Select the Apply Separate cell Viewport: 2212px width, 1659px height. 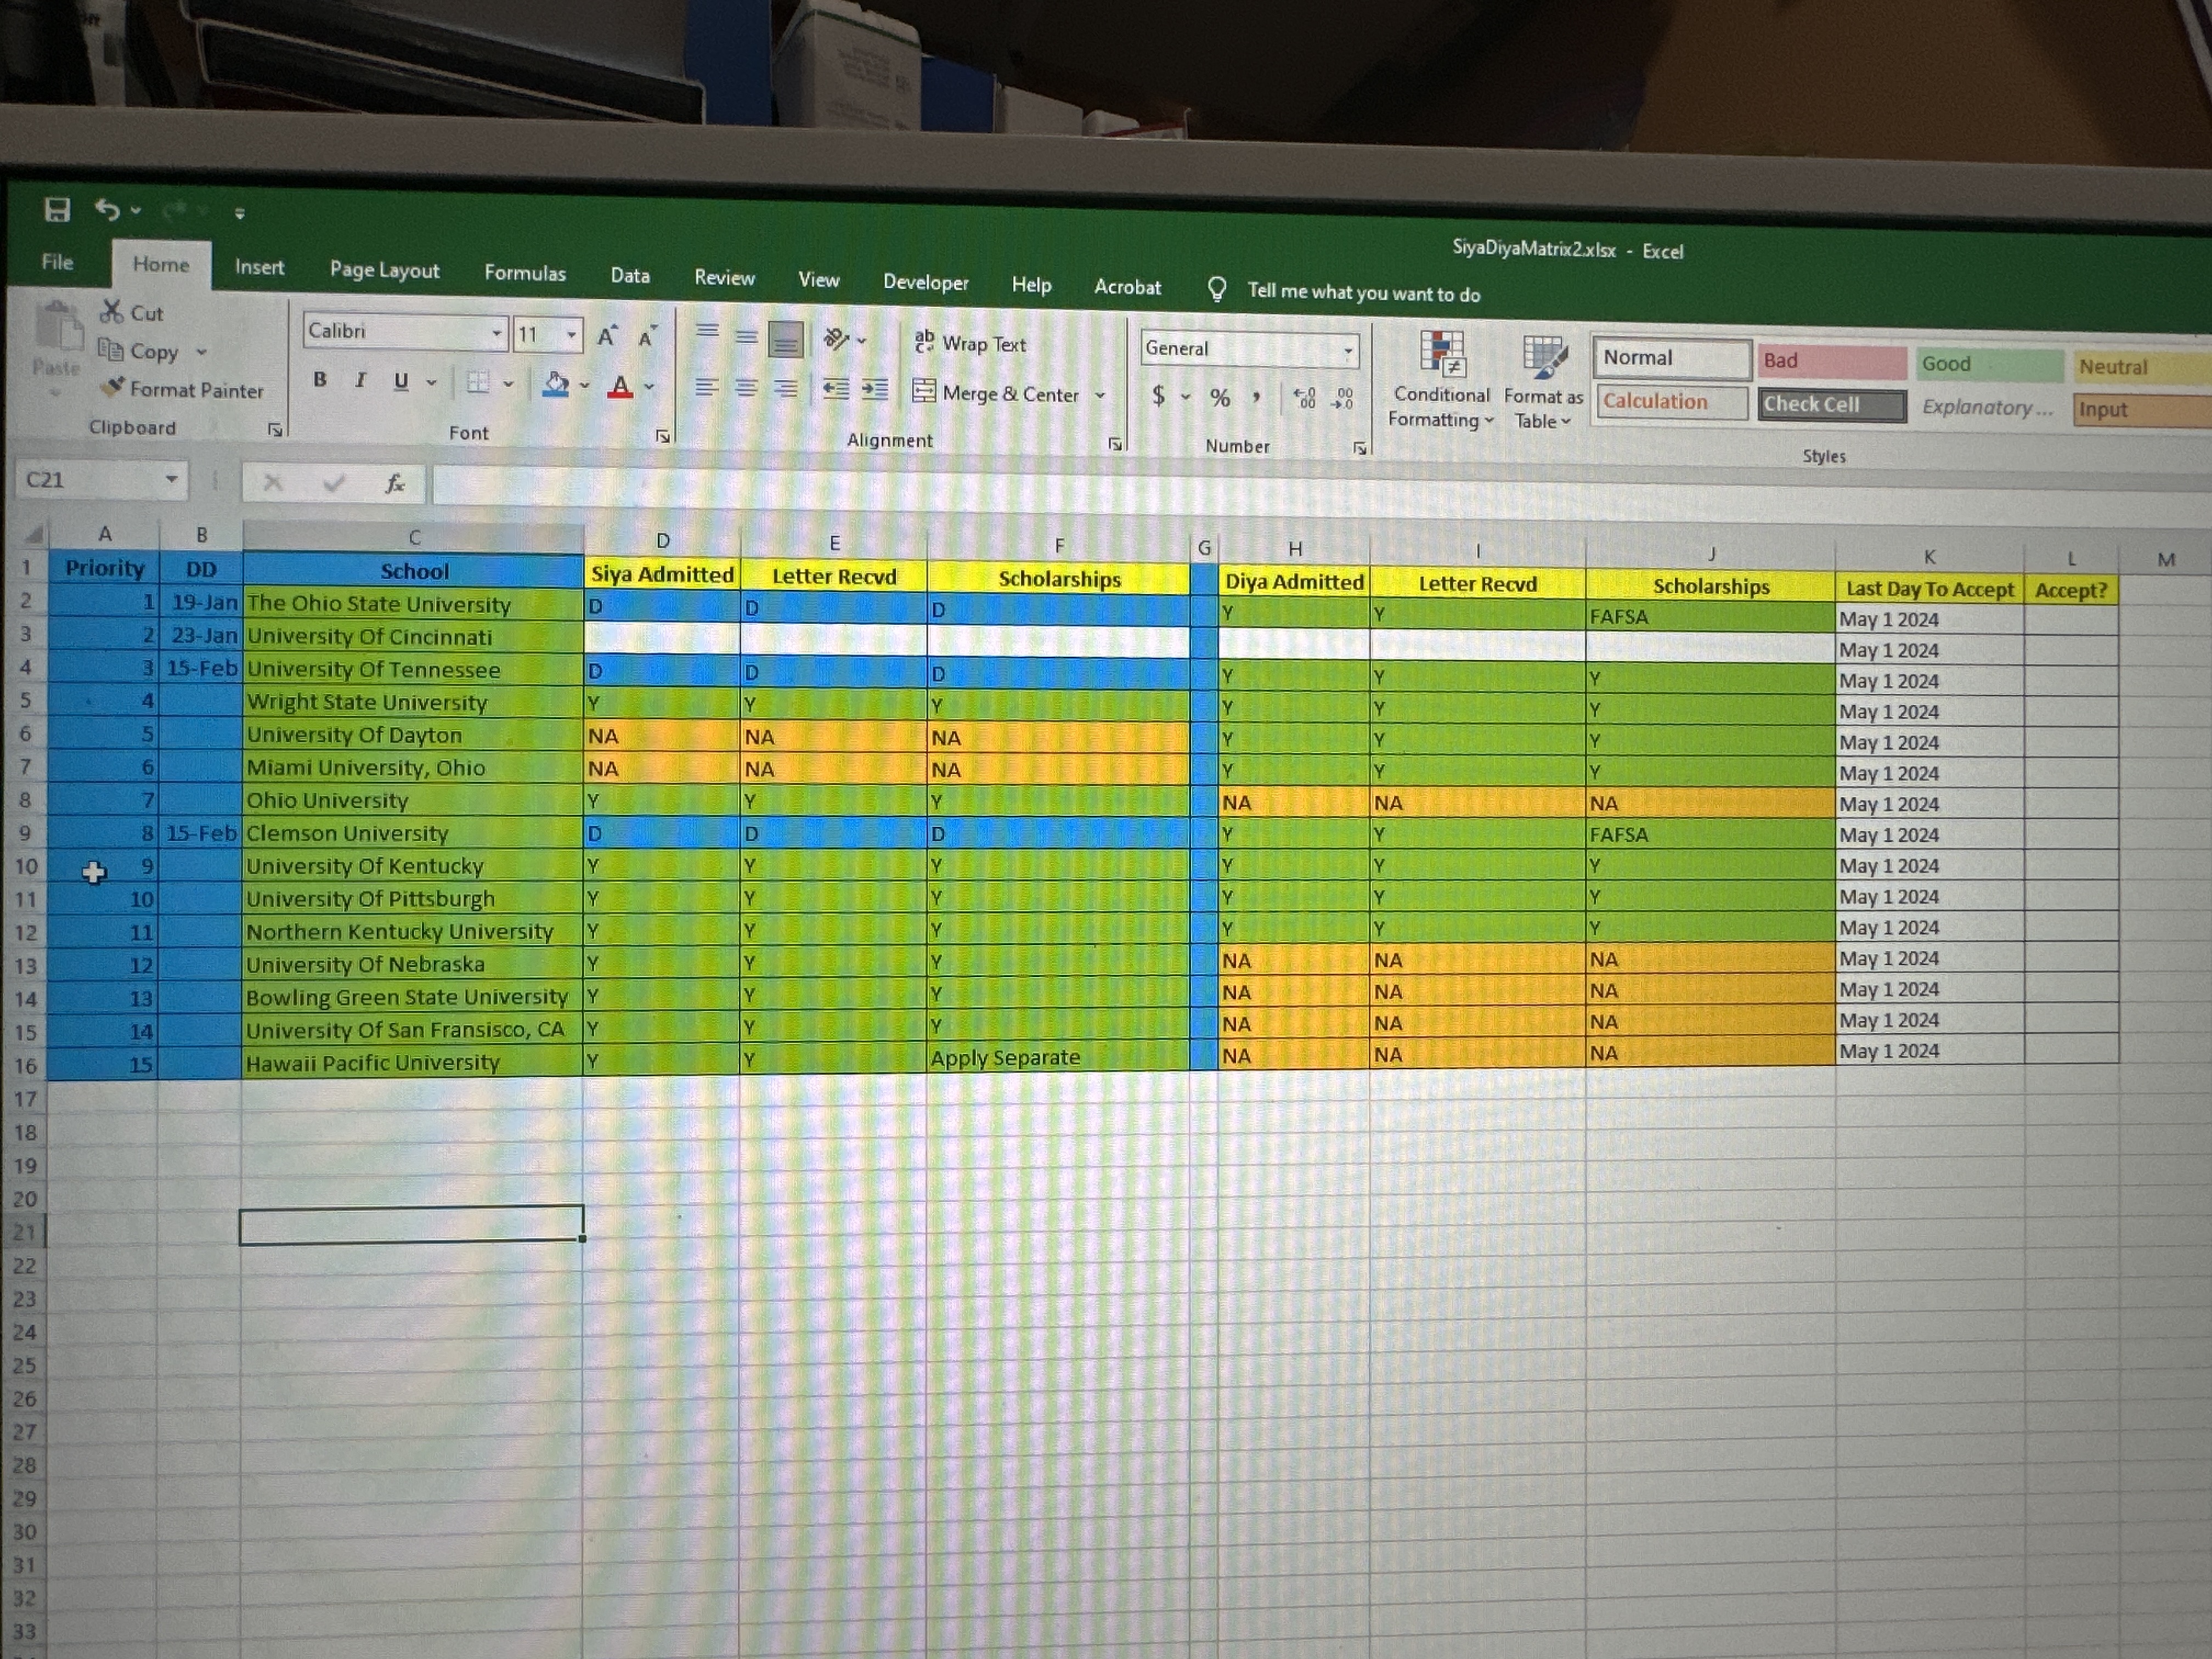pos(1058,1057)
